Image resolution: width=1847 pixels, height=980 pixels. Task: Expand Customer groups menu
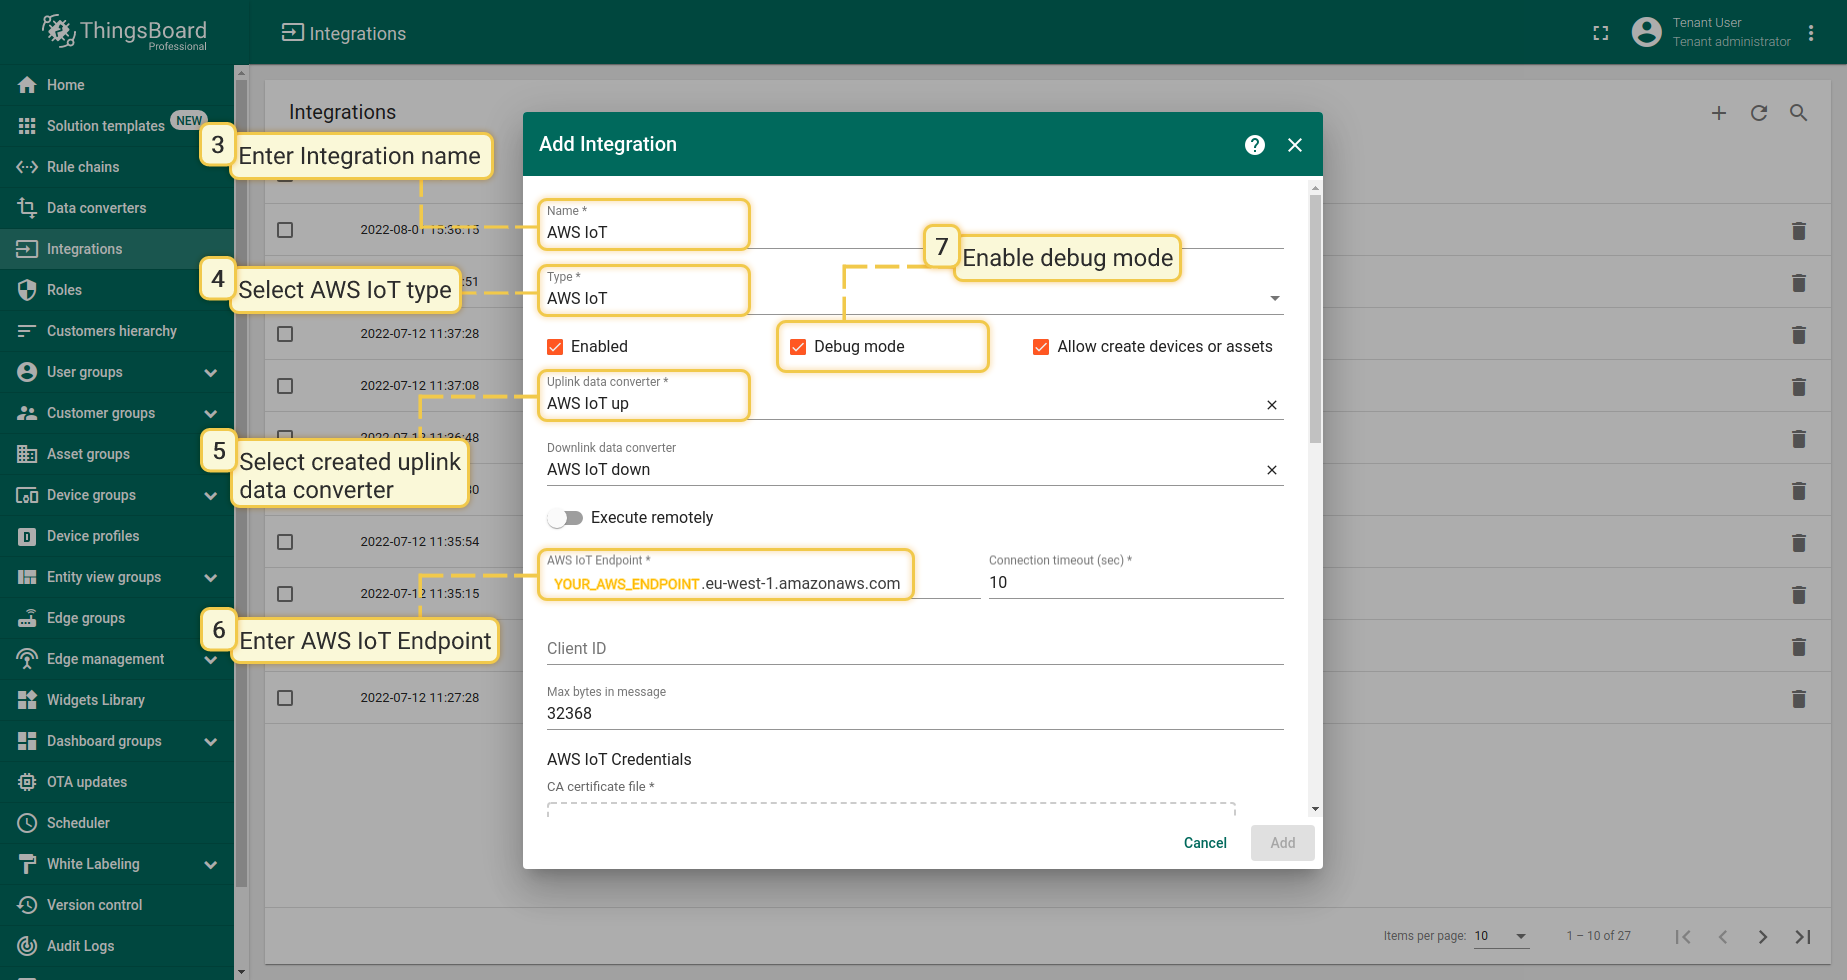[x=211, y=414]
